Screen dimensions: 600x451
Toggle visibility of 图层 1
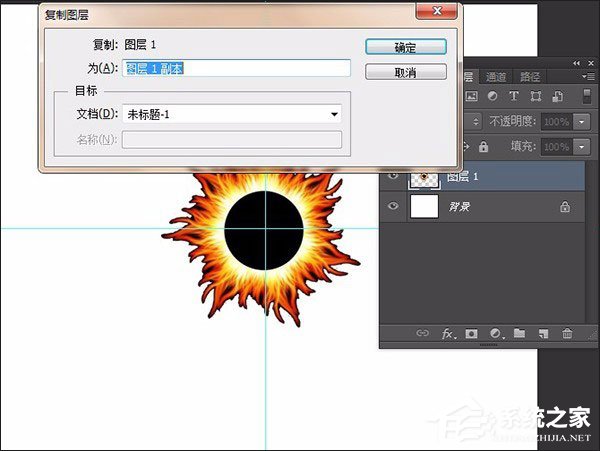pos(393,175)
